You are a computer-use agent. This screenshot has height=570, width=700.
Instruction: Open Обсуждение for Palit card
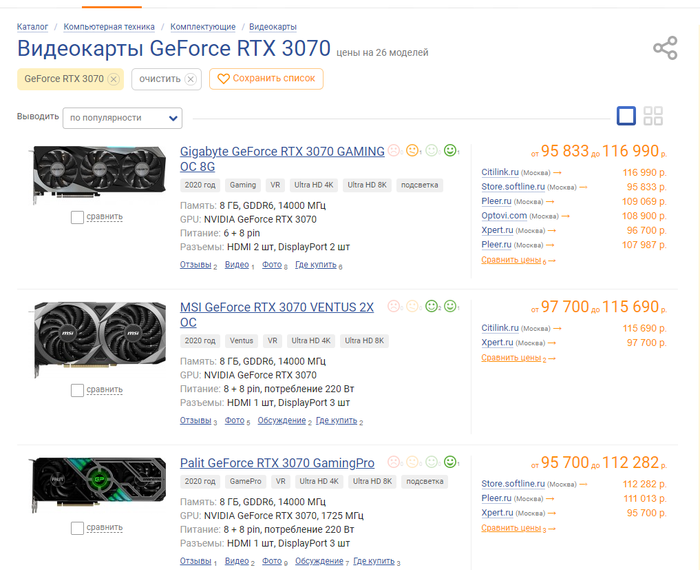tap(319, 561)
